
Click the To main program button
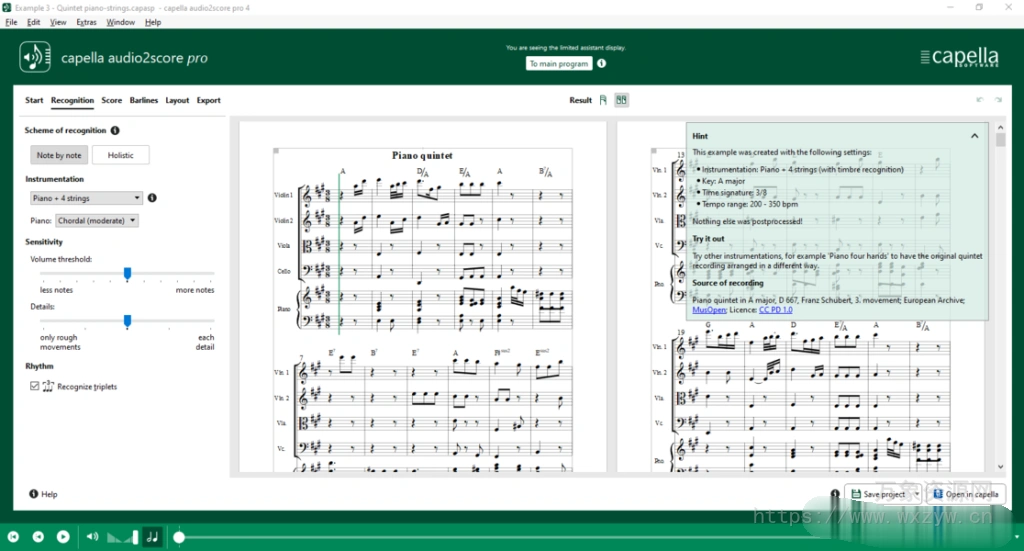coord(559,63)
